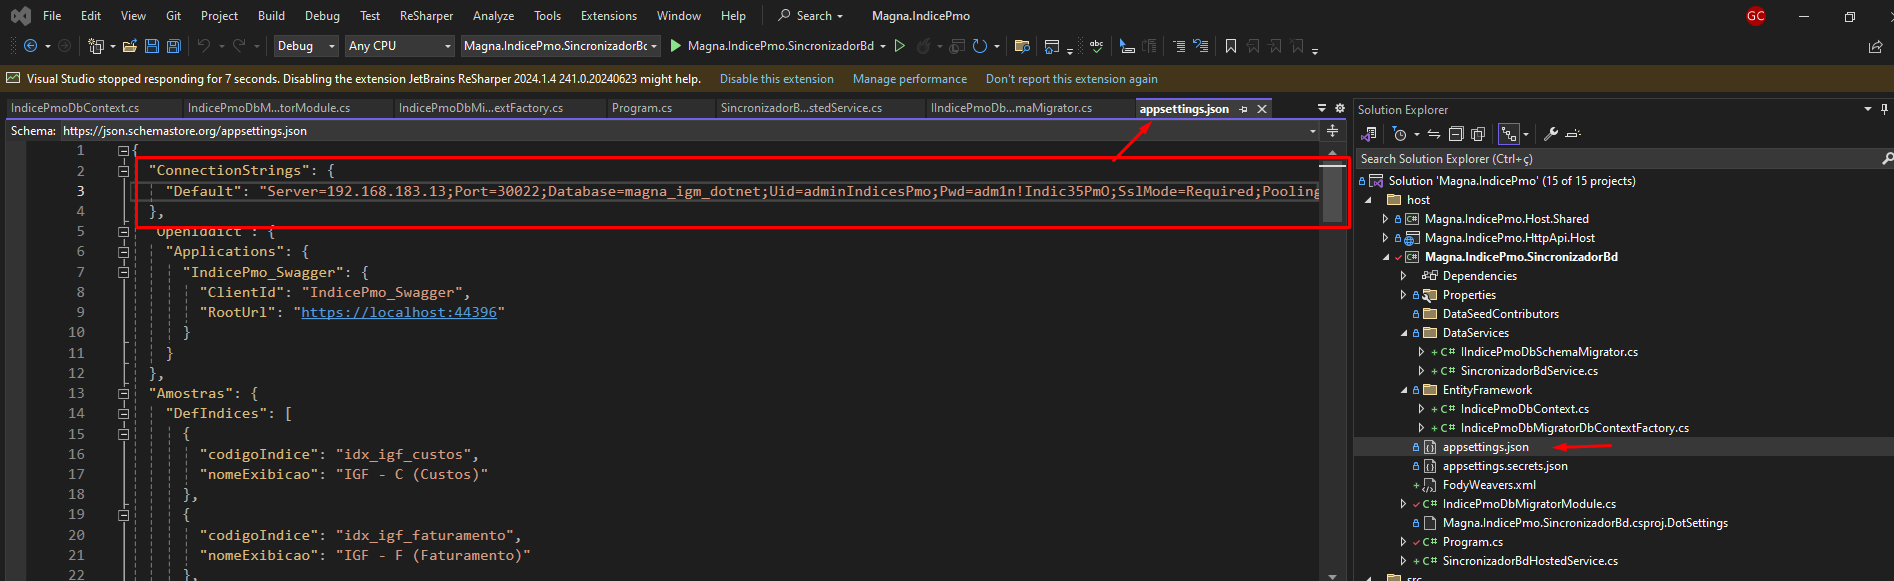Click the split editor icon beside the schema bar
1894x581 pixels.
click(x=1332, y=131)
